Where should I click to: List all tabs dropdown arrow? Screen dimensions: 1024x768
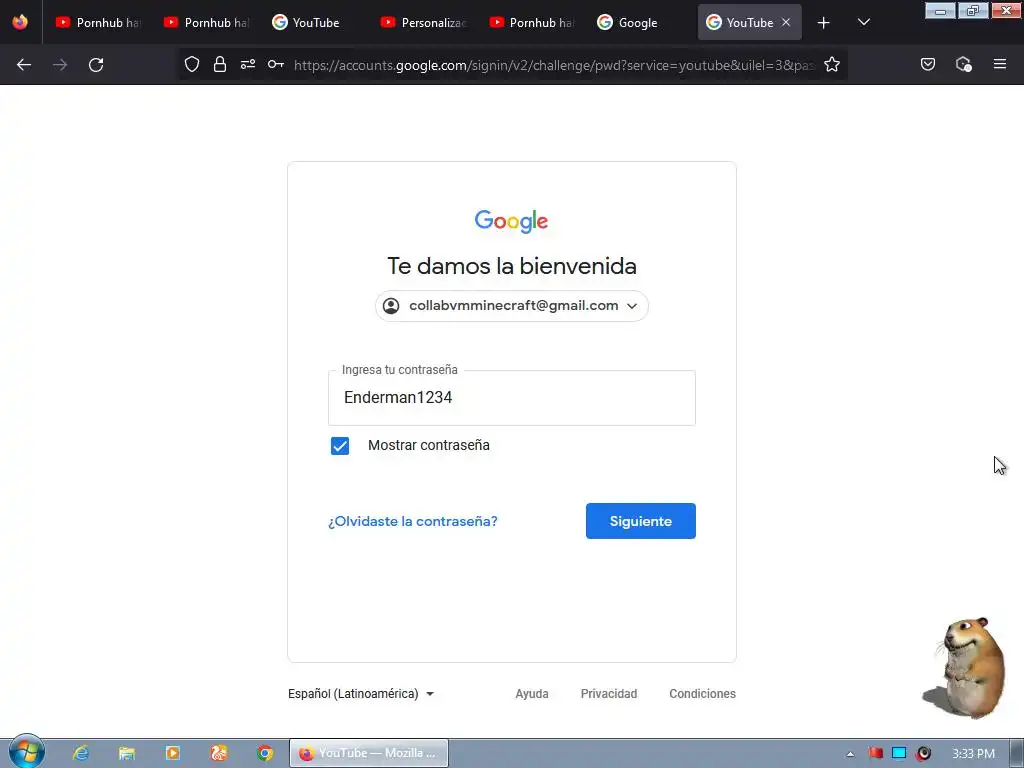click(863, 23)
